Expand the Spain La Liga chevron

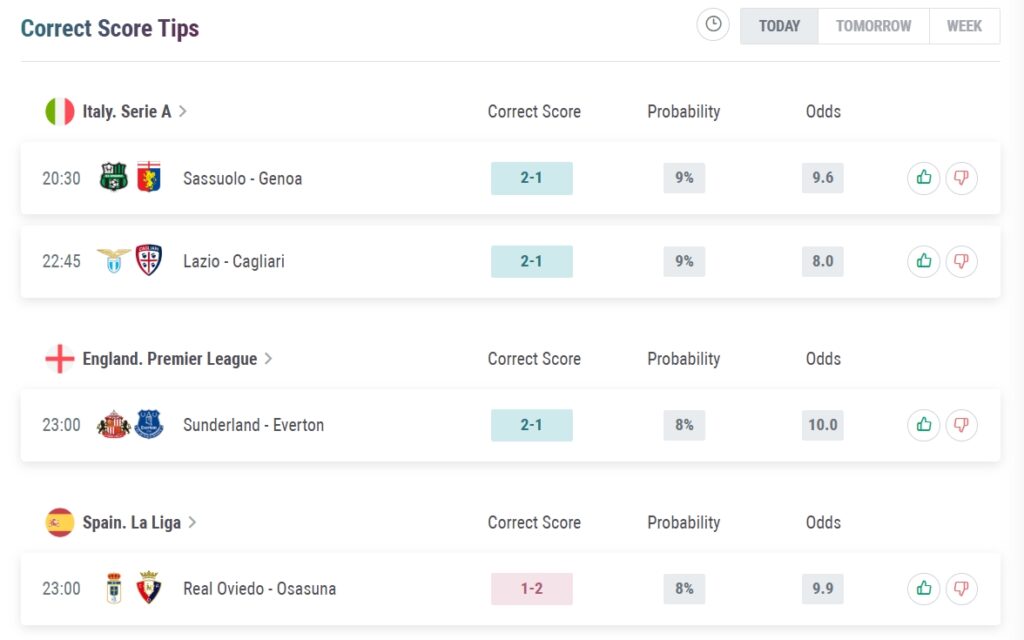(x=193, y=521)
